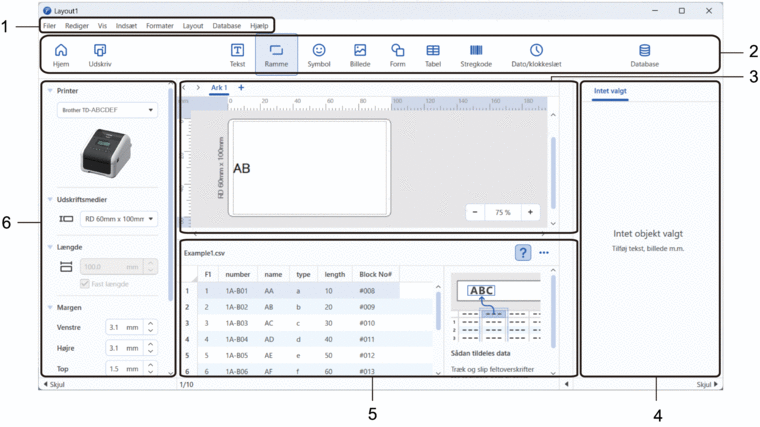Insert a Tabel

point(433,55)
